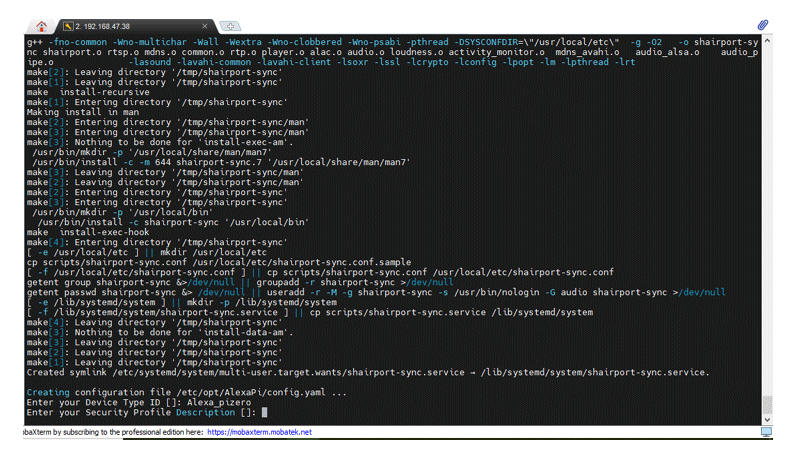Click scrollbar down arrow in terminal
Viewport: 796px width, 449px height.
tap(767, 420)
